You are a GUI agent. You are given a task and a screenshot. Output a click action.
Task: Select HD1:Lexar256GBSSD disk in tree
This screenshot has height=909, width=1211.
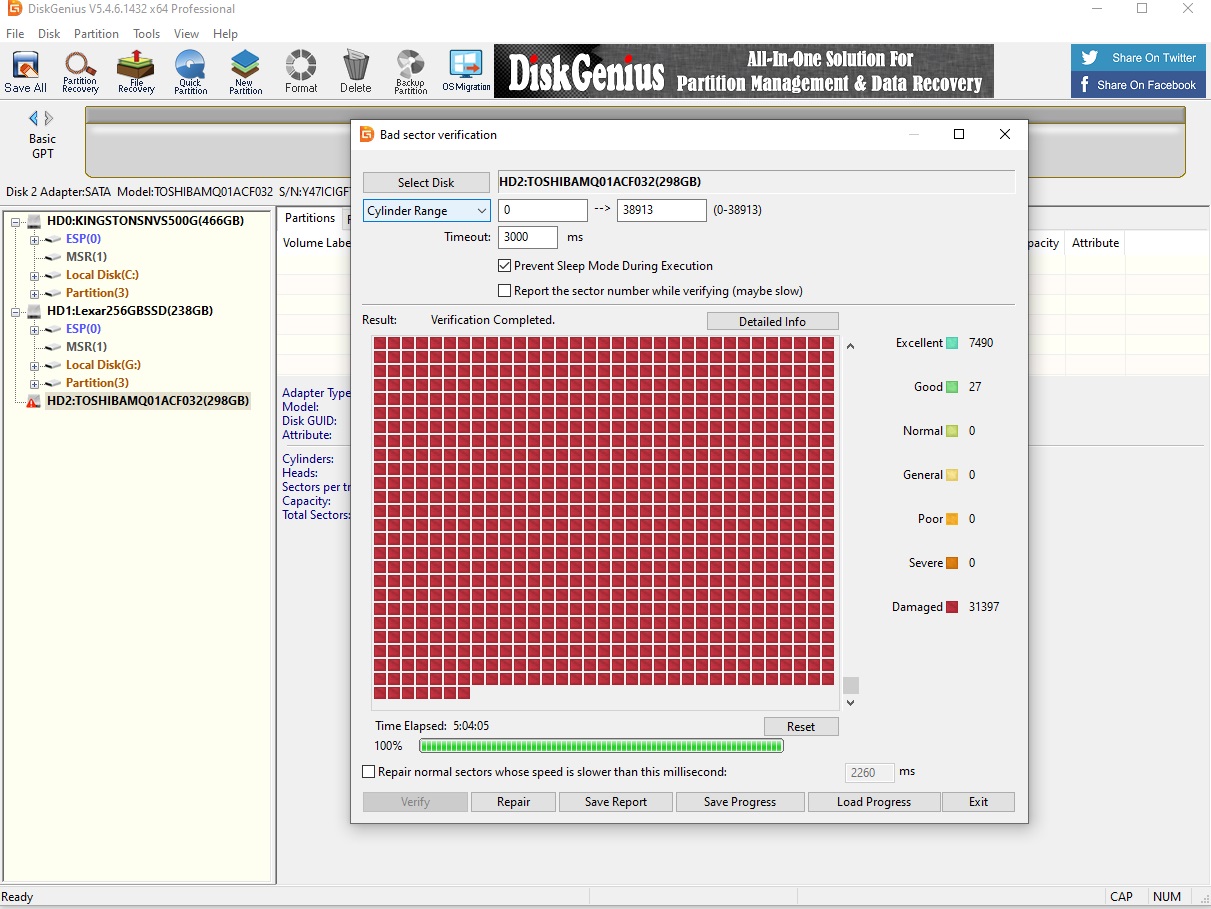coord(130,311)
